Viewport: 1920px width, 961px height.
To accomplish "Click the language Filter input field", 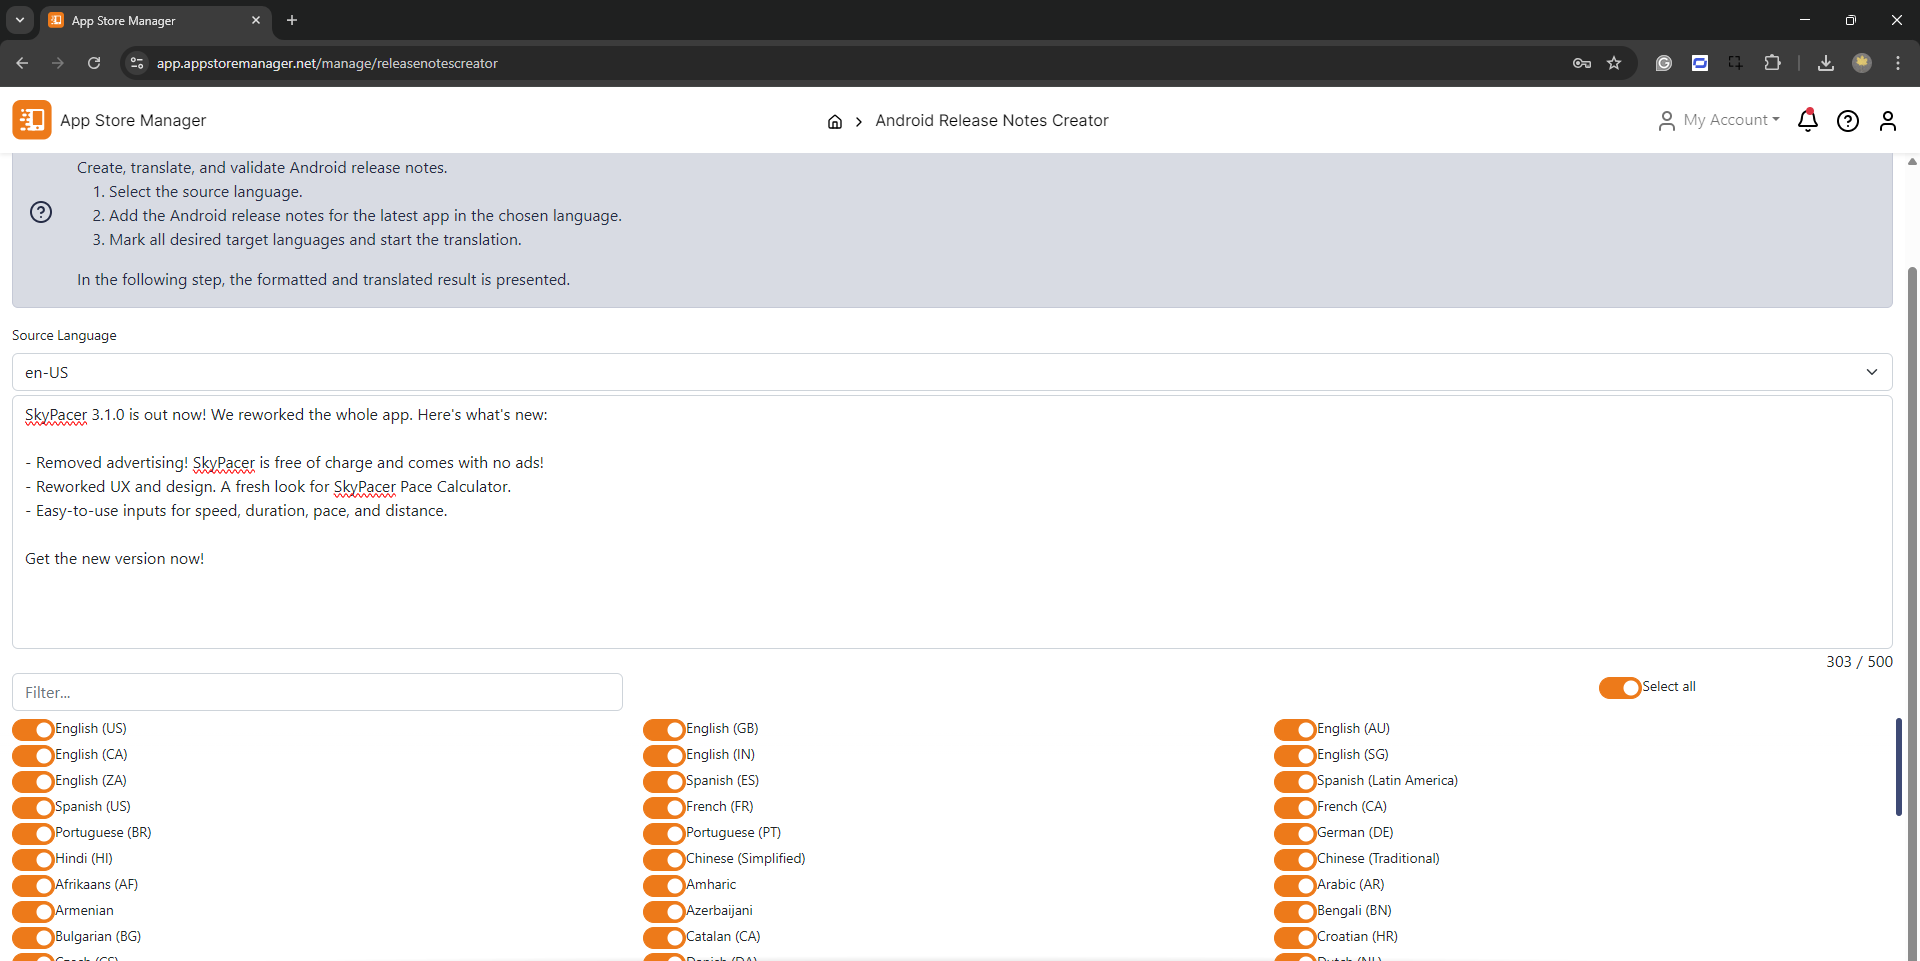I will click(317, 692).
